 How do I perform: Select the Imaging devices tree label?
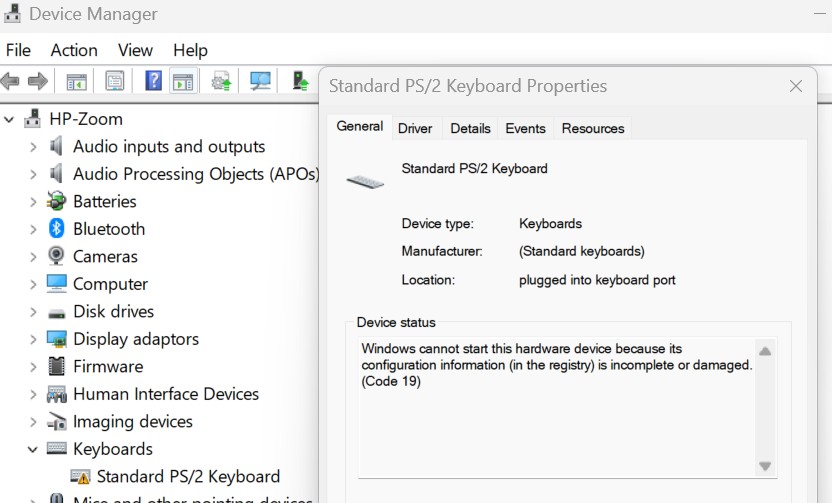133,421
